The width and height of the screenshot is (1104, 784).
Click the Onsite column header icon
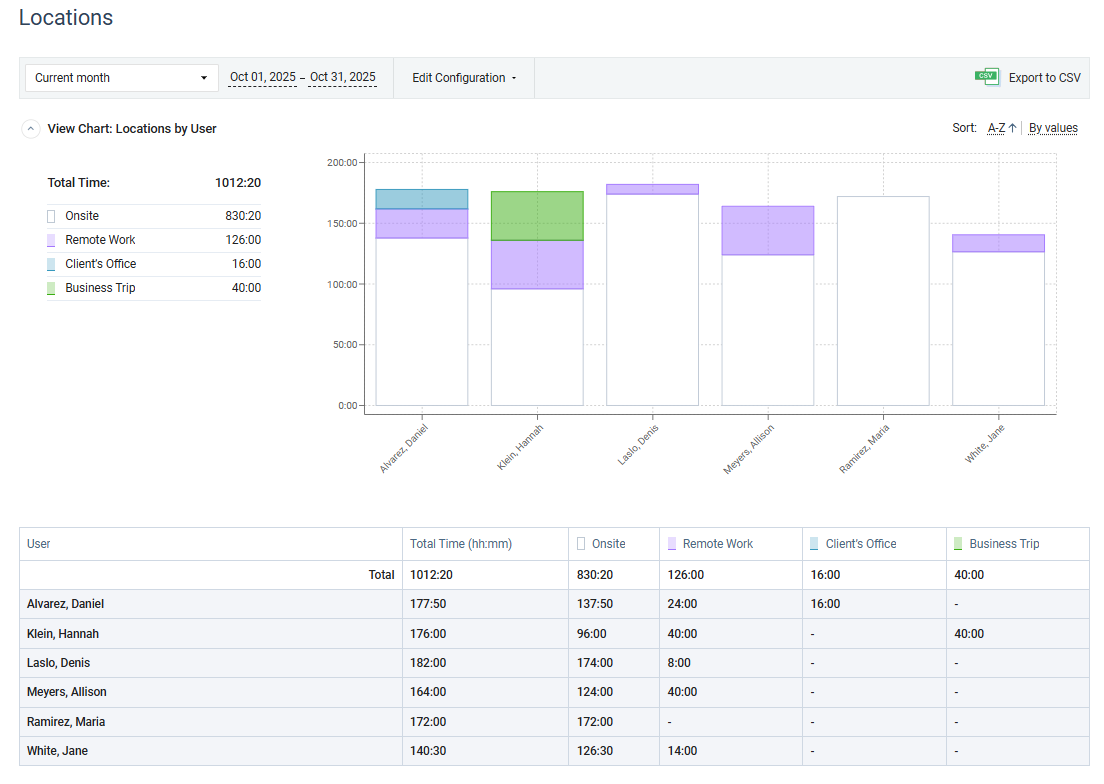point(581,544)
